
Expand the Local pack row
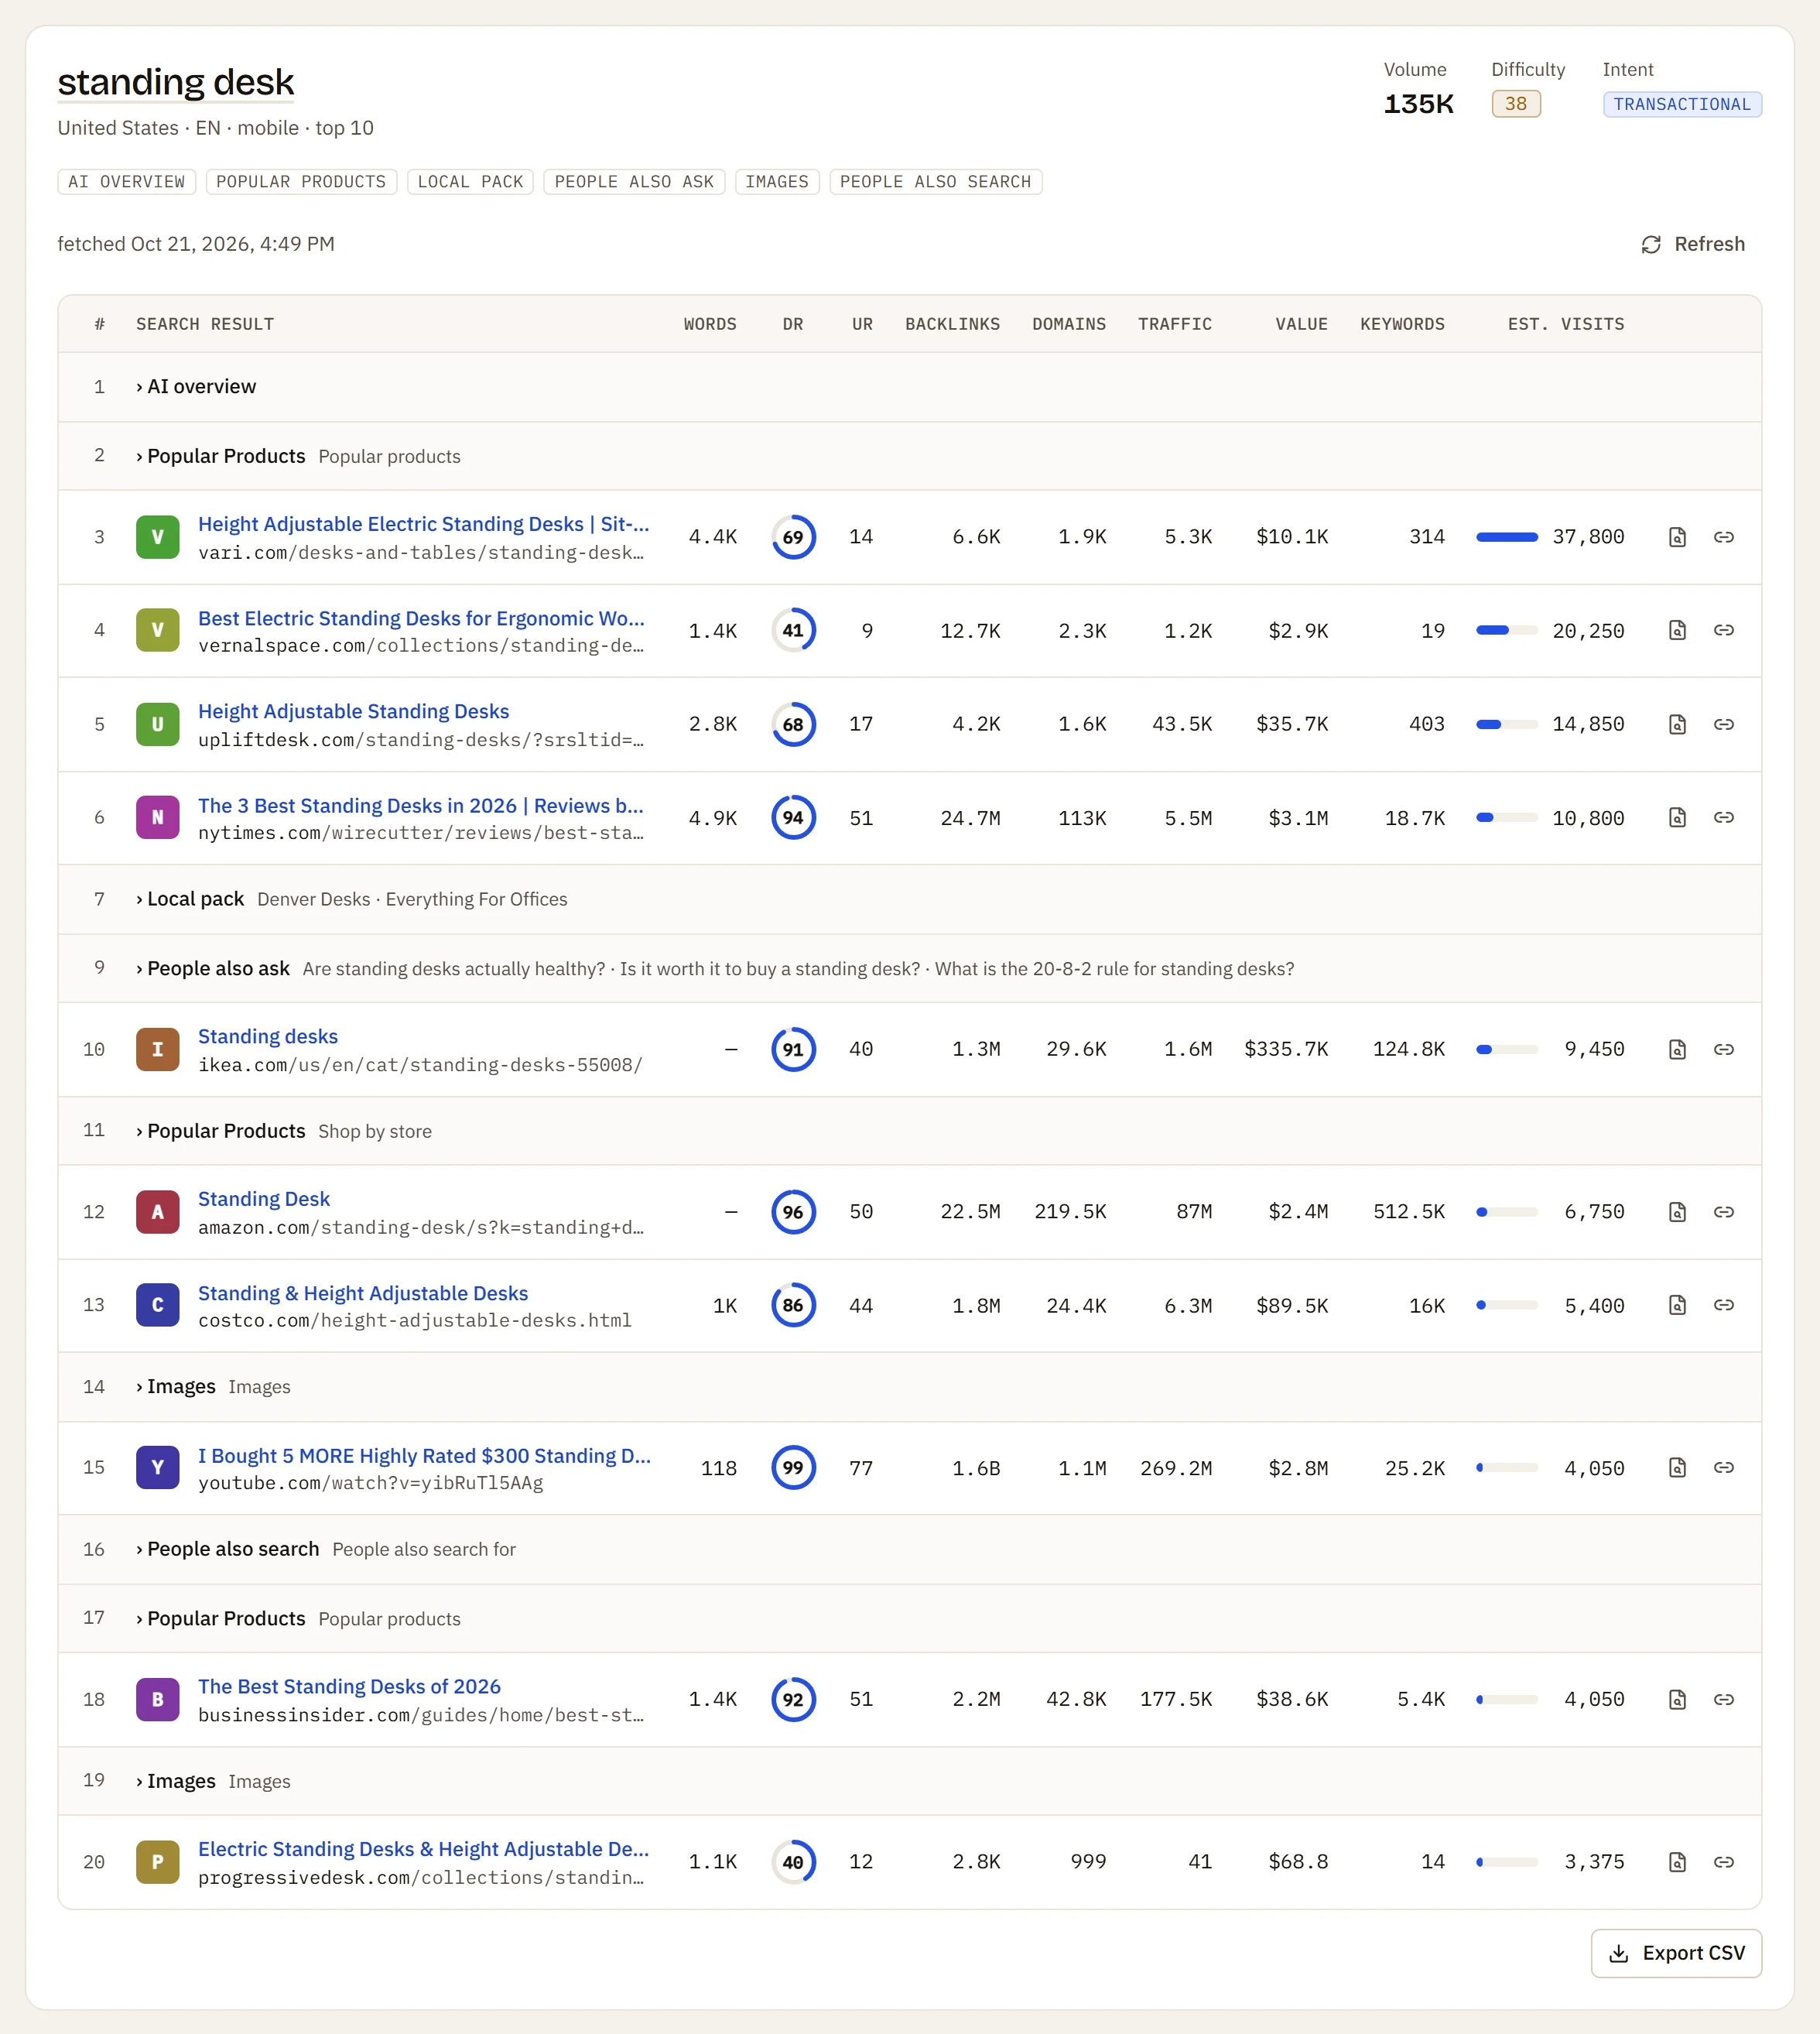click(910, 899)
